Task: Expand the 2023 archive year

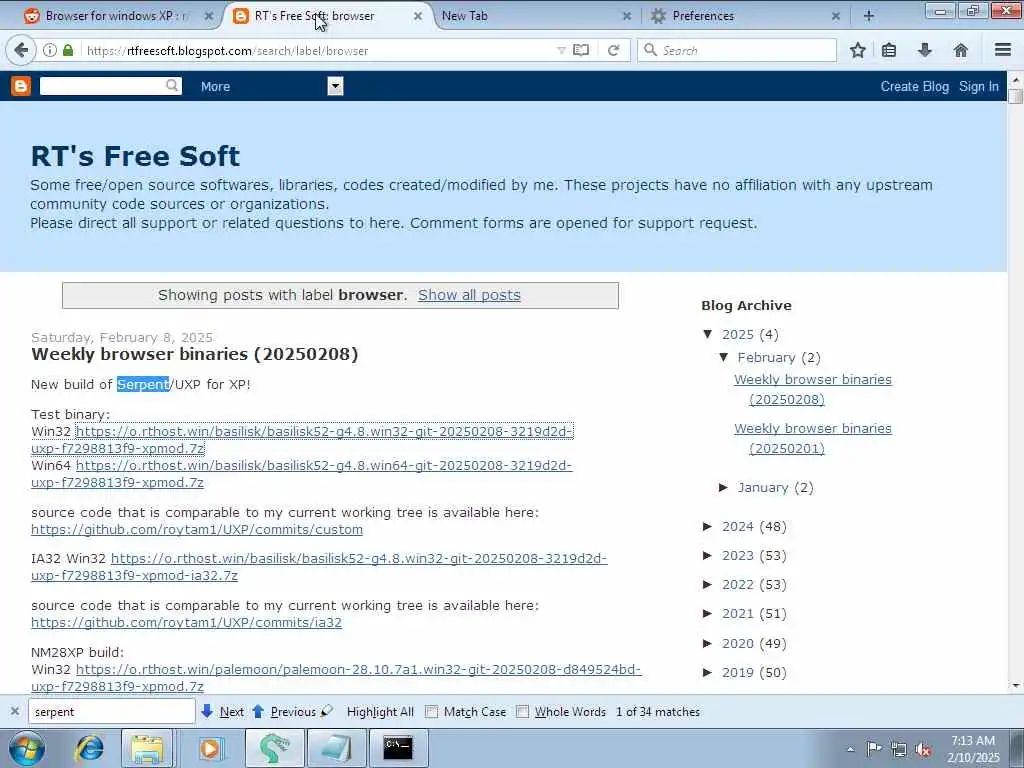Action: (x=707, y=556)
